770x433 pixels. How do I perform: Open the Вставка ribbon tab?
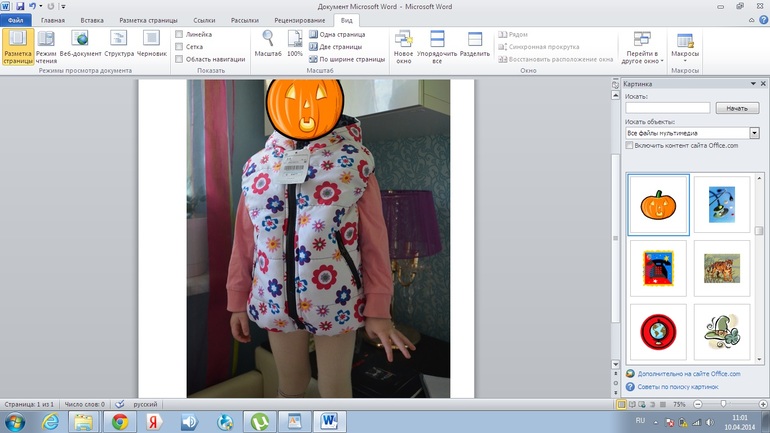pos(91,20)
